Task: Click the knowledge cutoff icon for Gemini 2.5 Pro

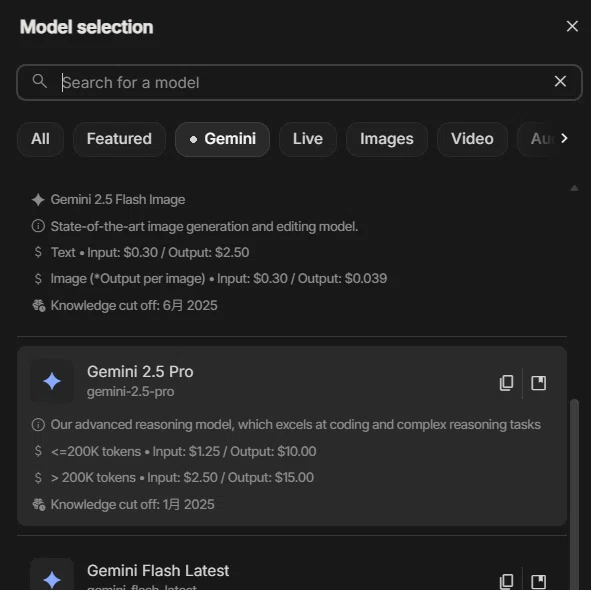Action: pyautogui.click(x=38, y=504)
